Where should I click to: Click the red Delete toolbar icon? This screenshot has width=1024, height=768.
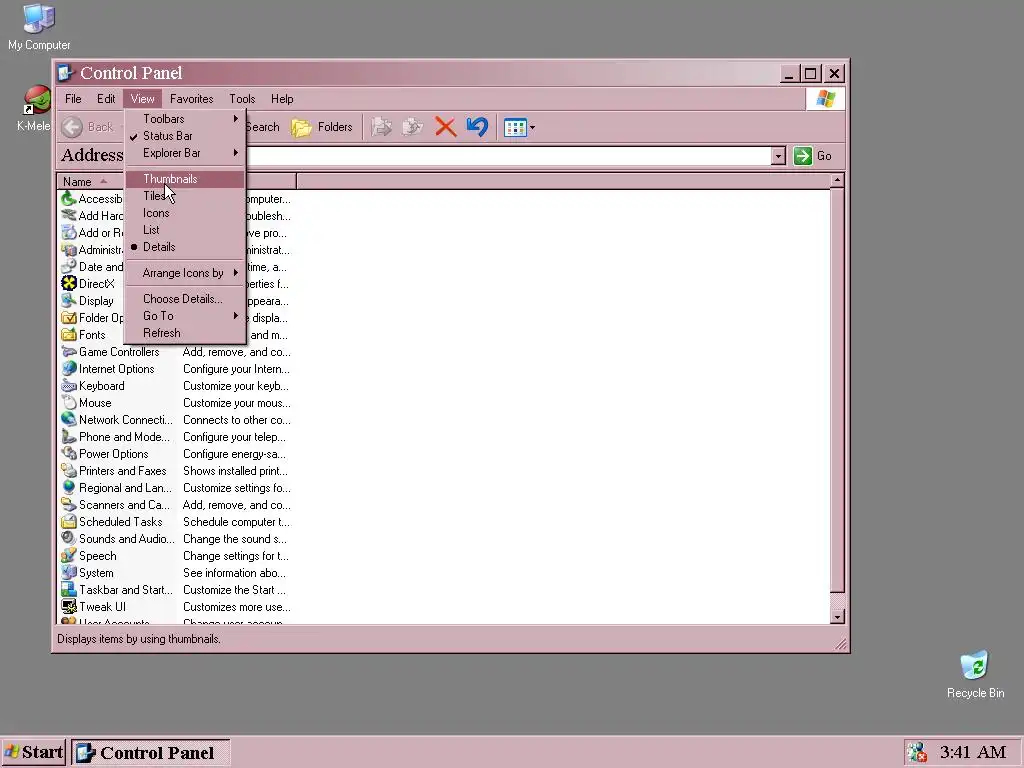click(x=445, y=127)
